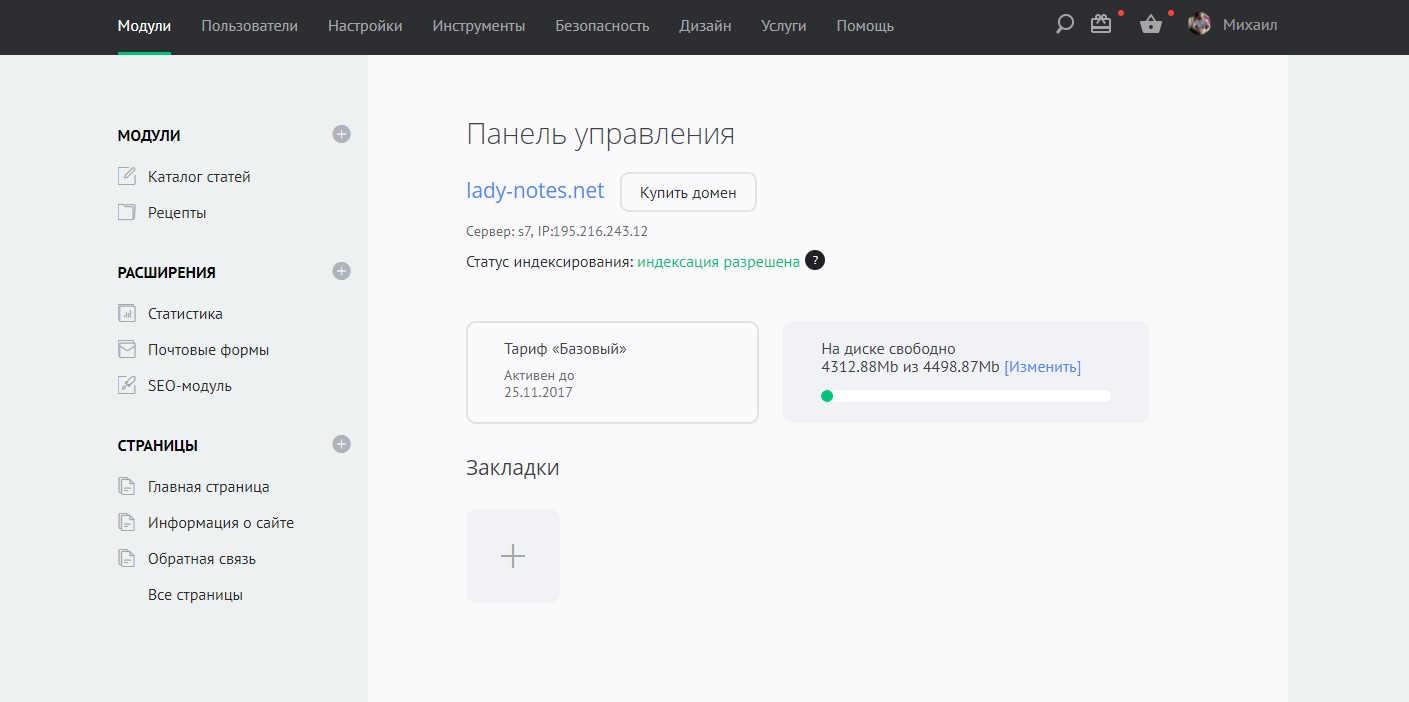Image resolution: width=1409 pixels, height=702 pixels.
Task: Open the Помощь menu
Action: [x=865, y=26]
